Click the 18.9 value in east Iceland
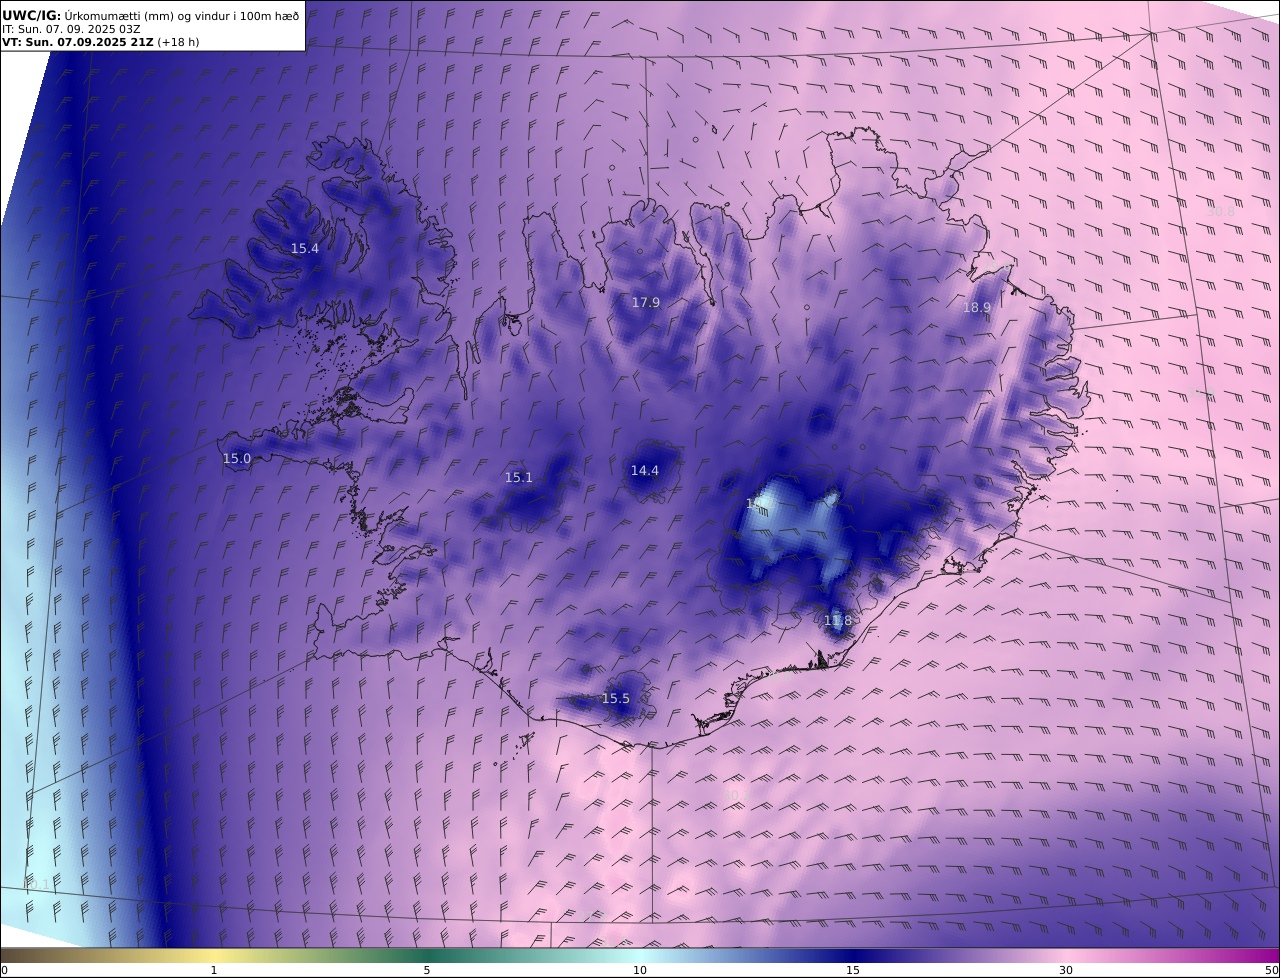This screenshot has height=978, width=1280. (977, 307)
